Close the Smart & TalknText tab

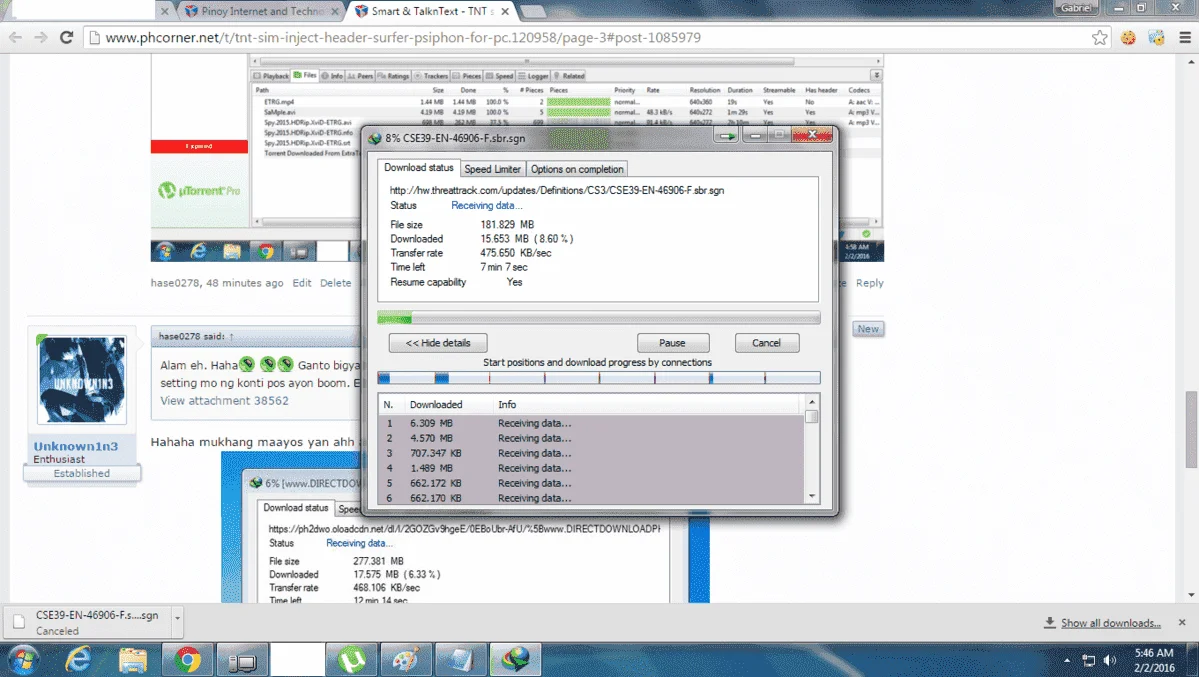click(x=505, y=11)
